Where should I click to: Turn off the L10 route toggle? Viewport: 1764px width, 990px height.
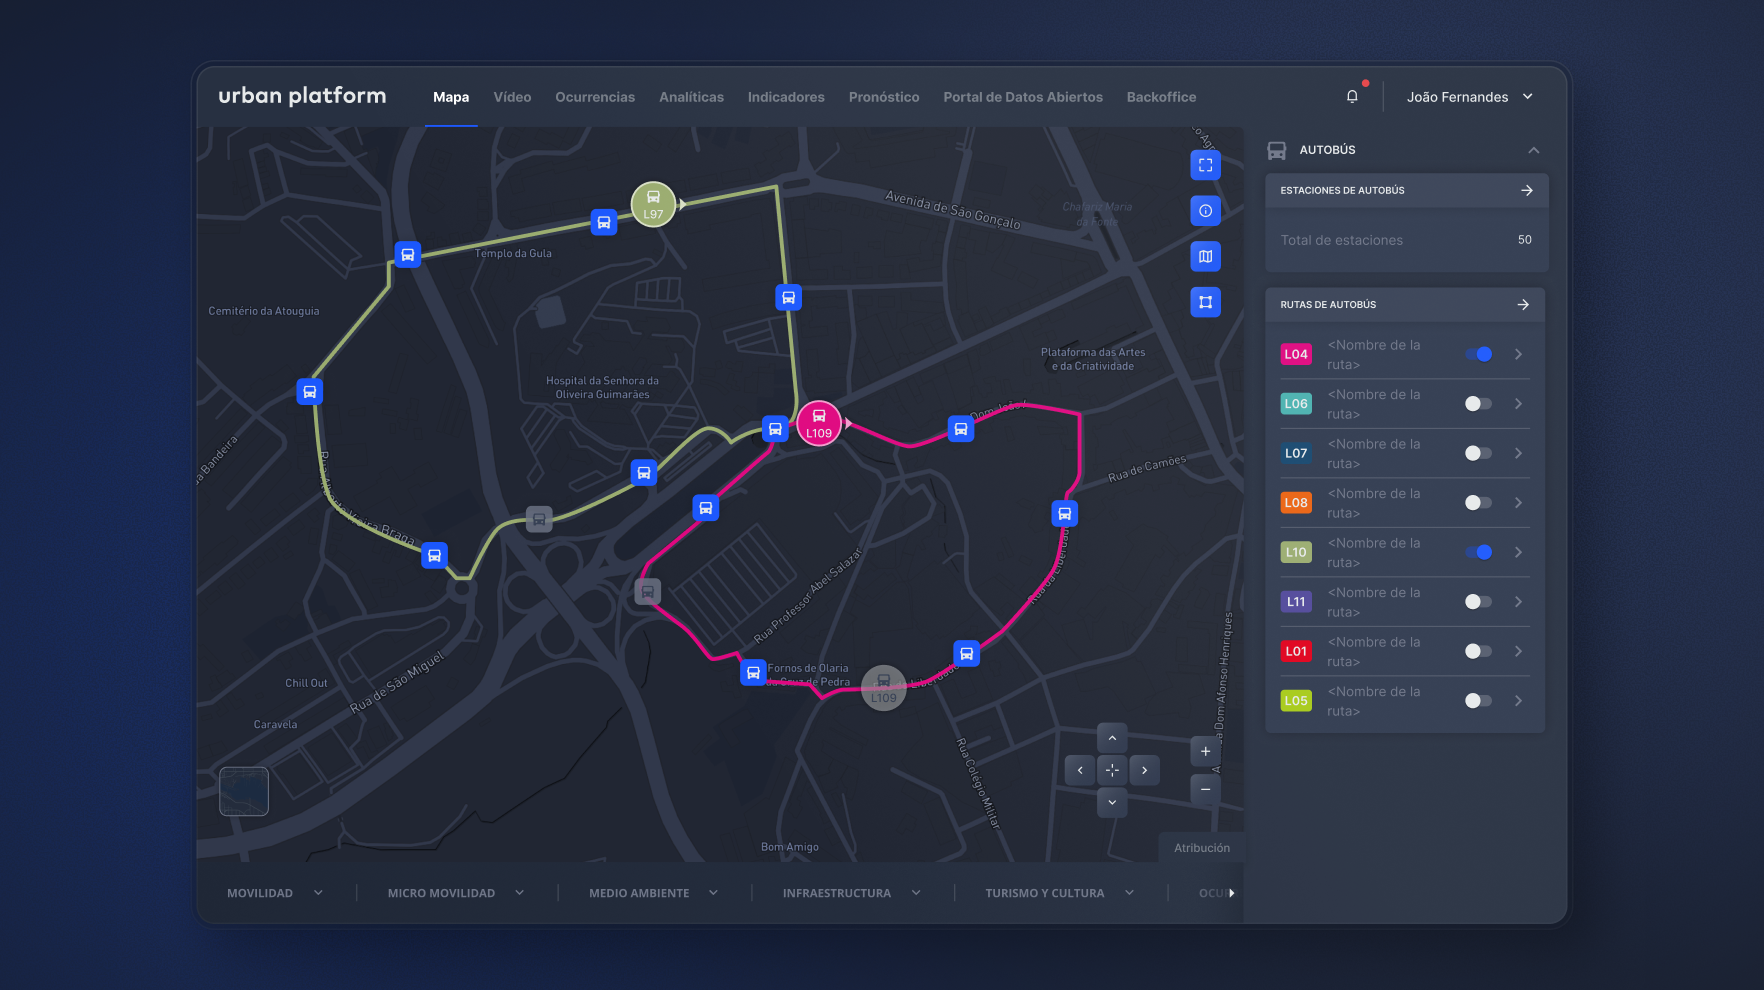point(1478,552)
